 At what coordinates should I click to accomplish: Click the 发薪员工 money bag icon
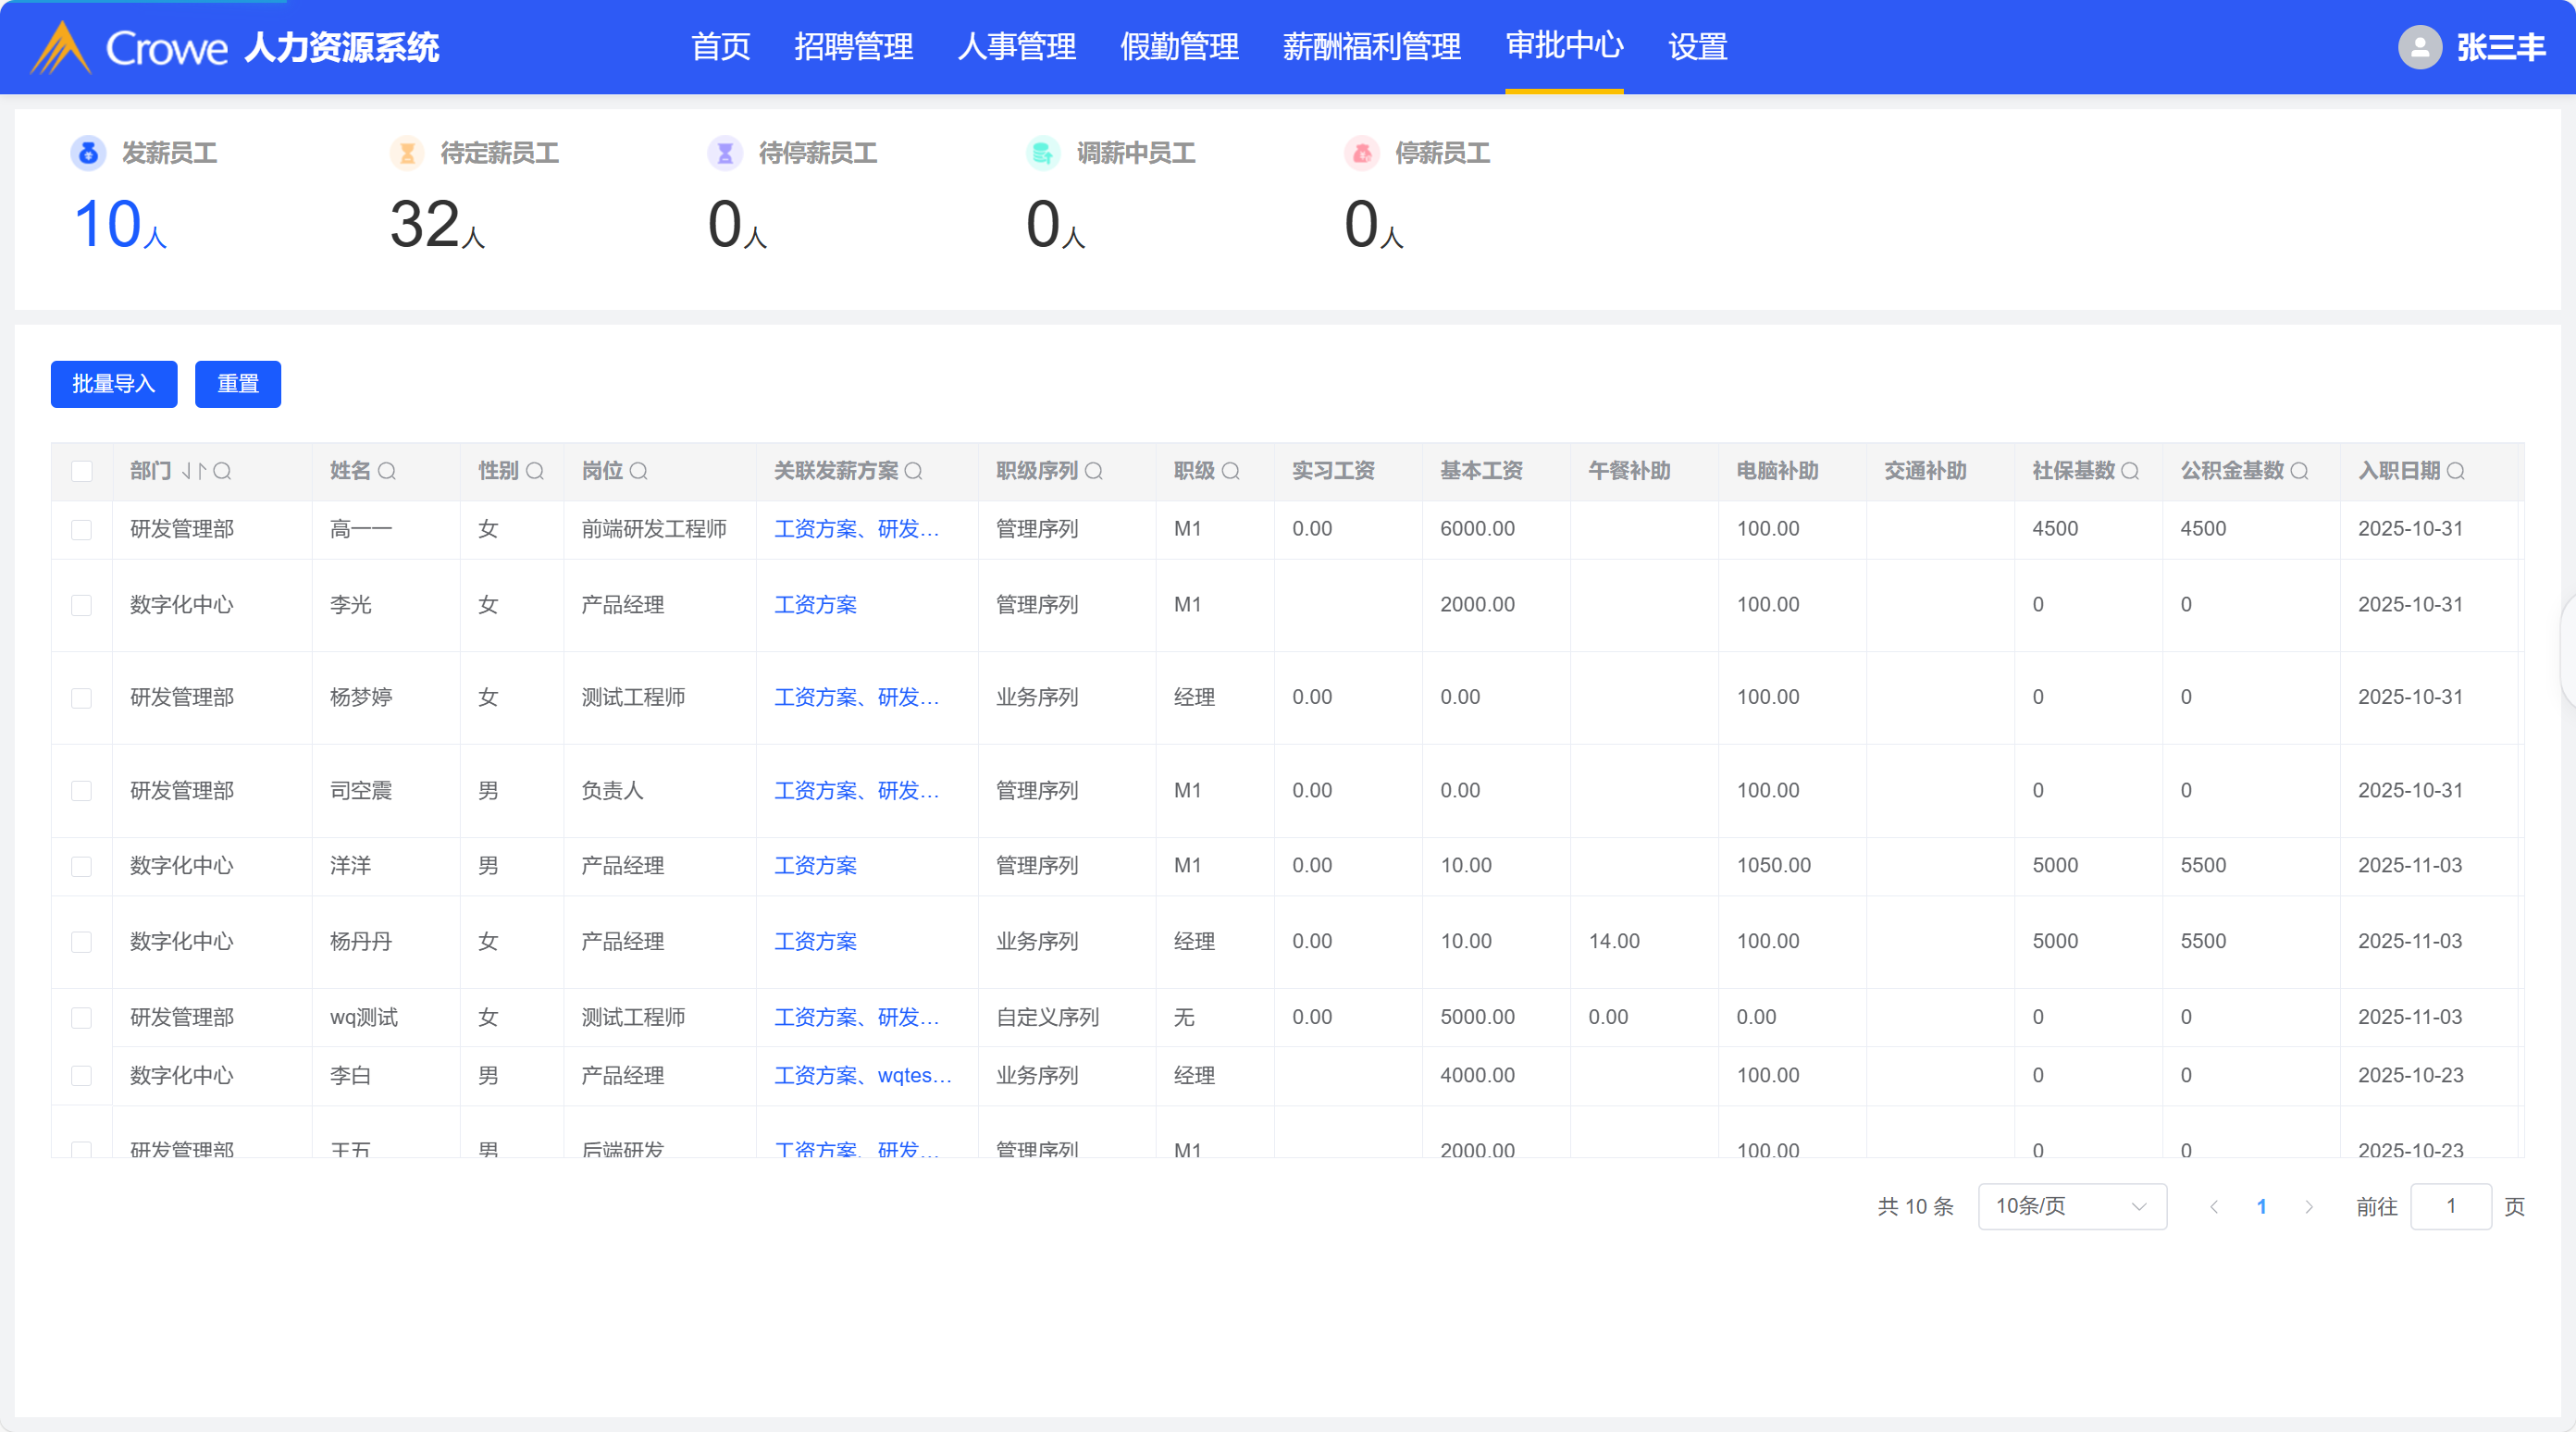[x=88, y=153]
